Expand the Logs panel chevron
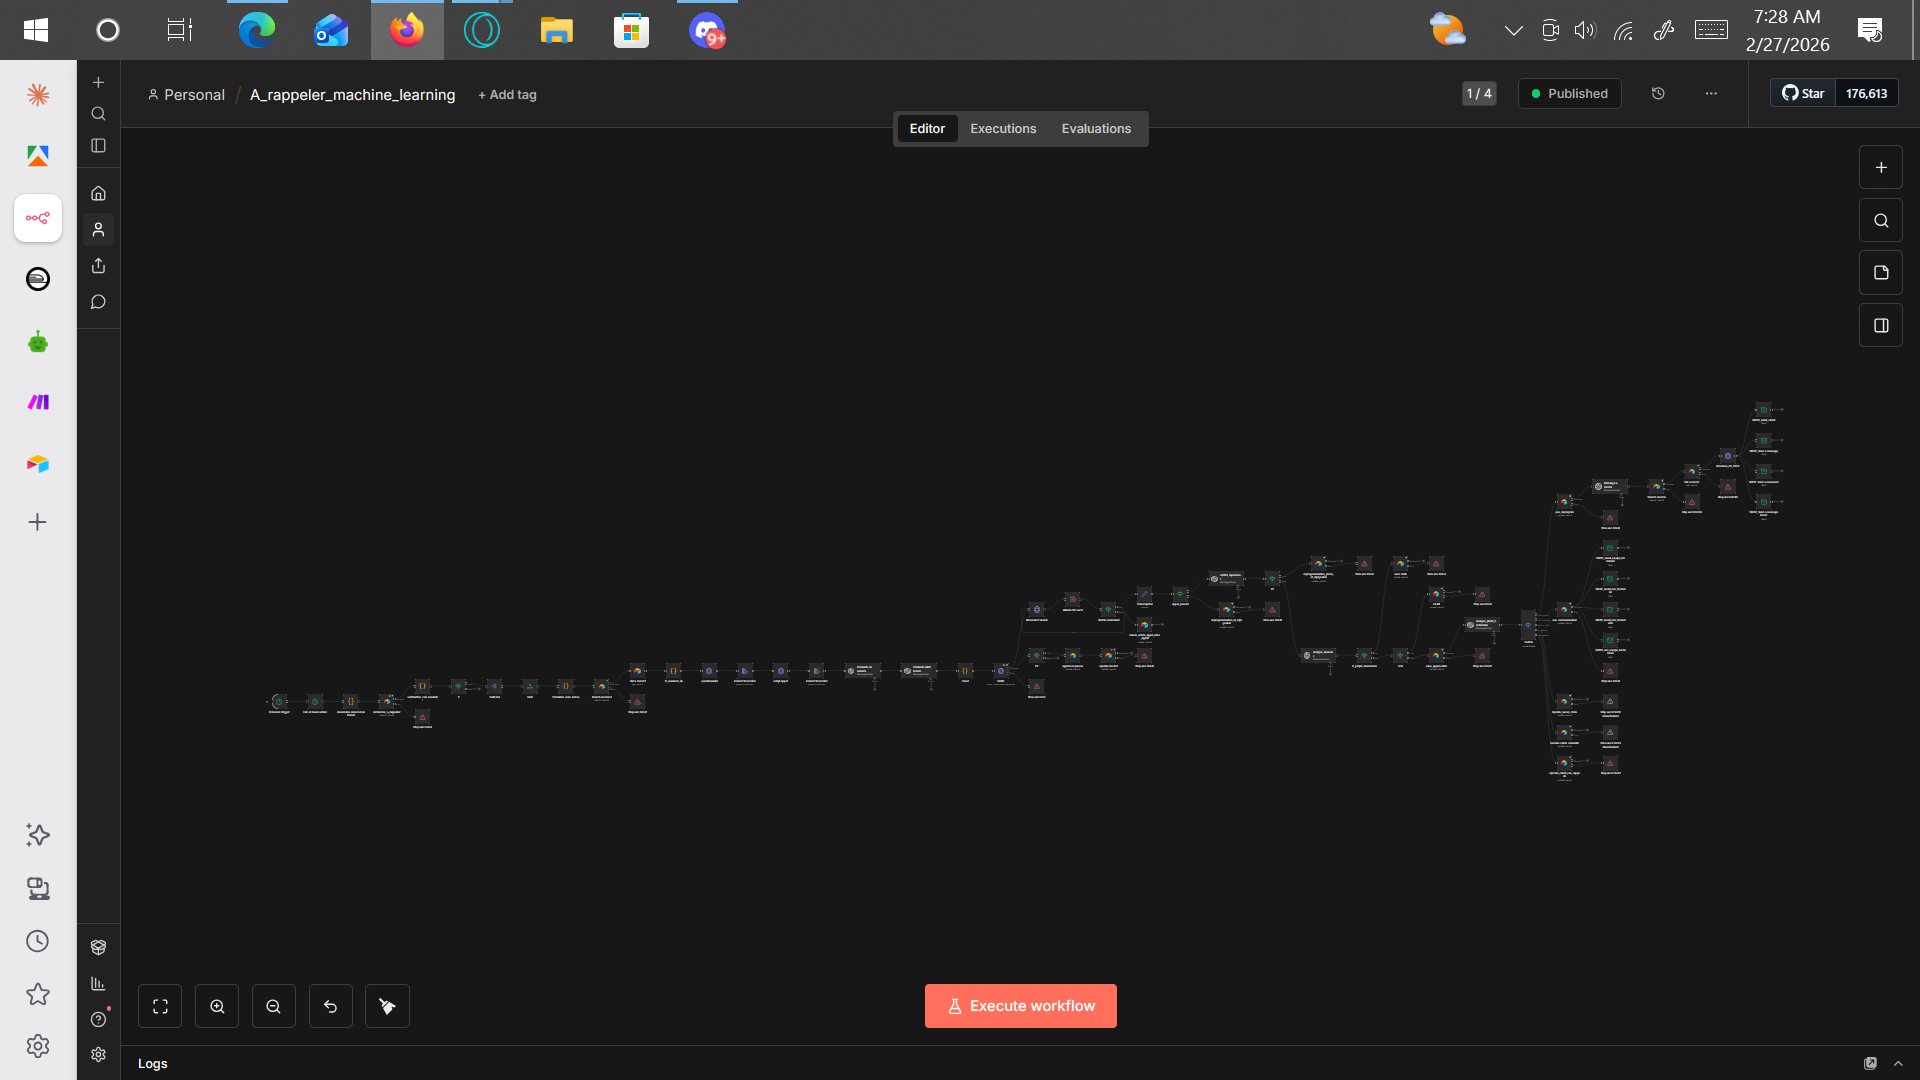 click(x=1898, y=1063)
